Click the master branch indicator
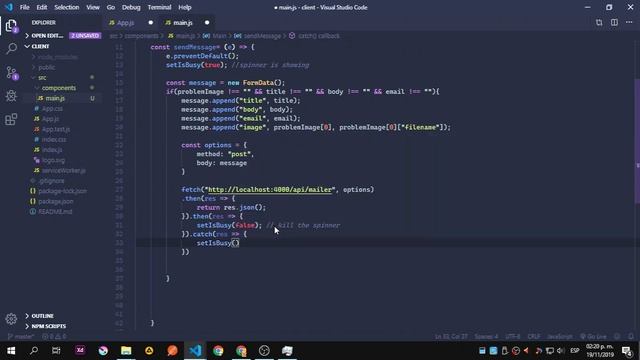 click(20, 337)
